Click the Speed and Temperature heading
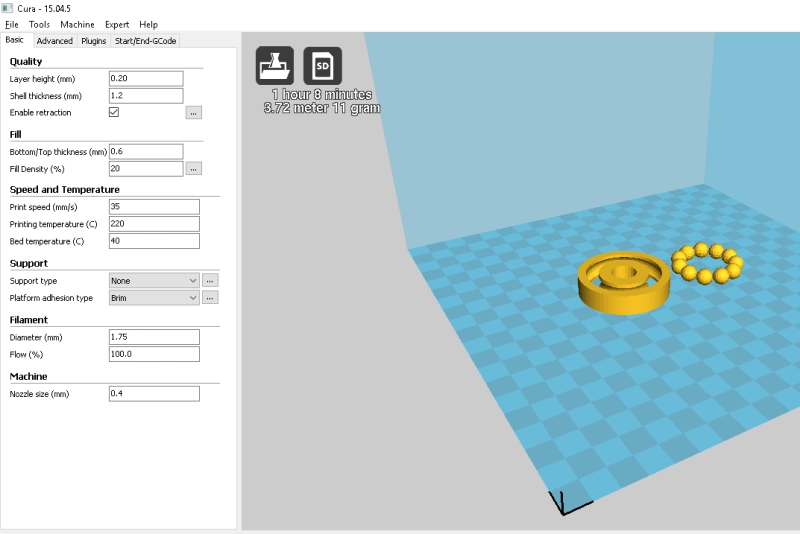800x534 pixels. tap(65, 190)
